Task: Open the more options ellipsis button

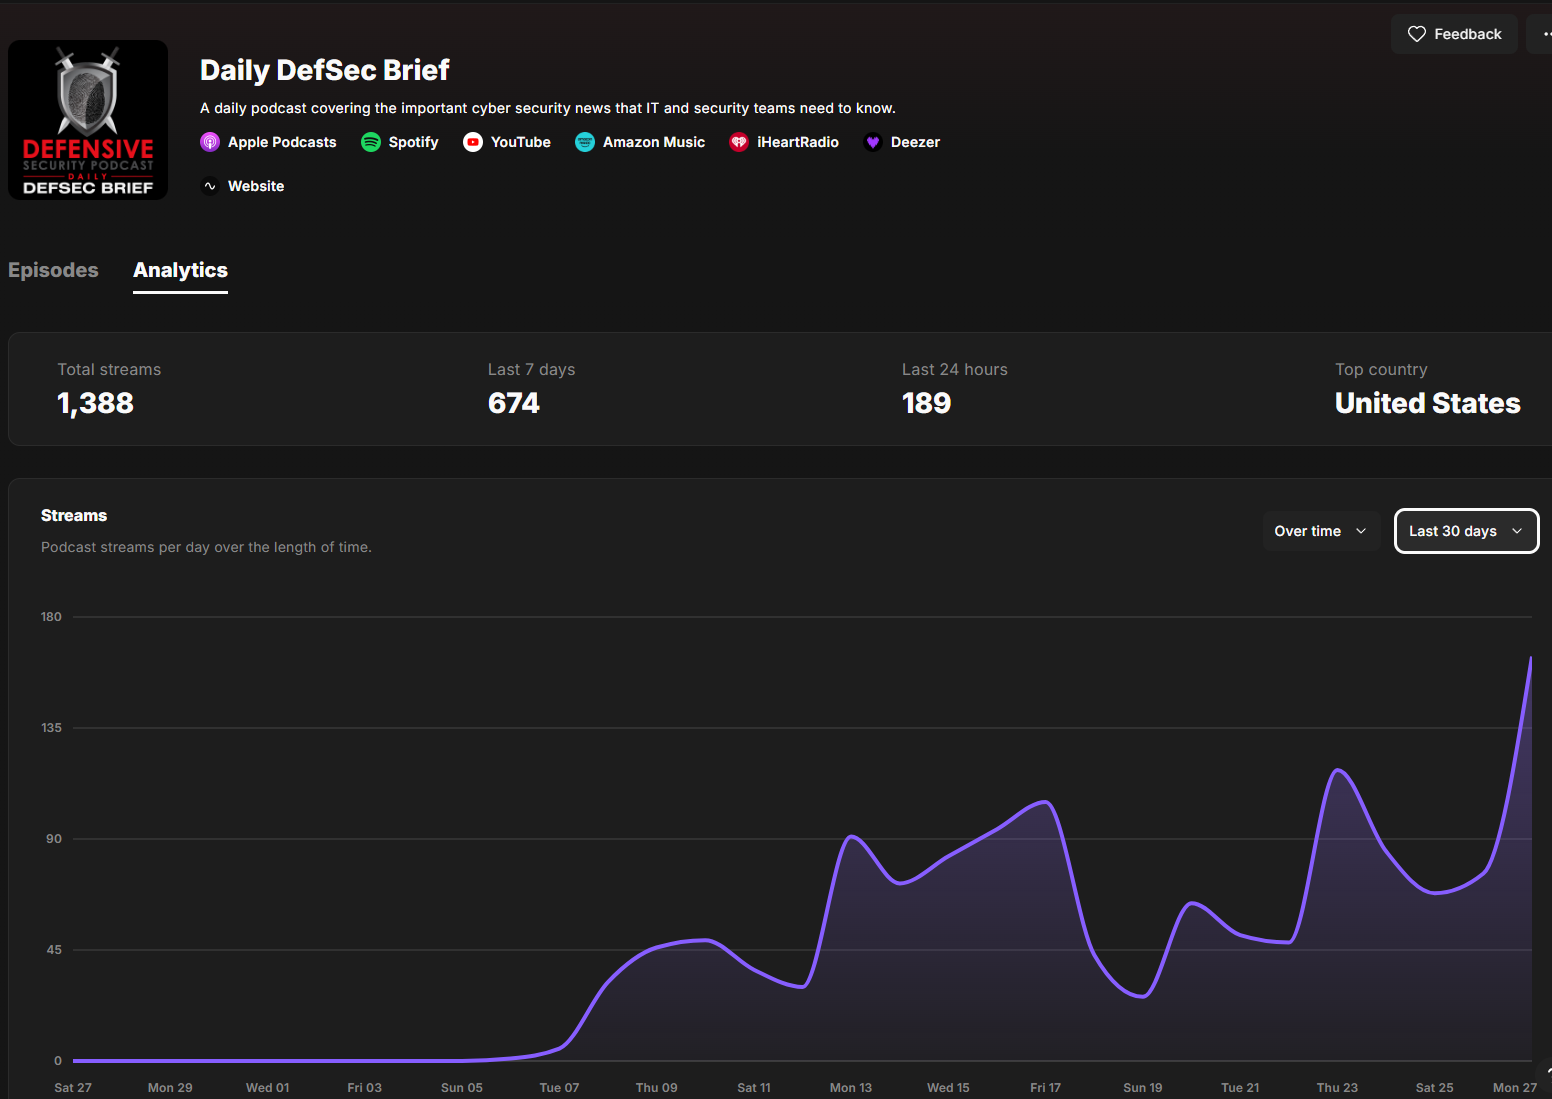Action: point(1541,34)
